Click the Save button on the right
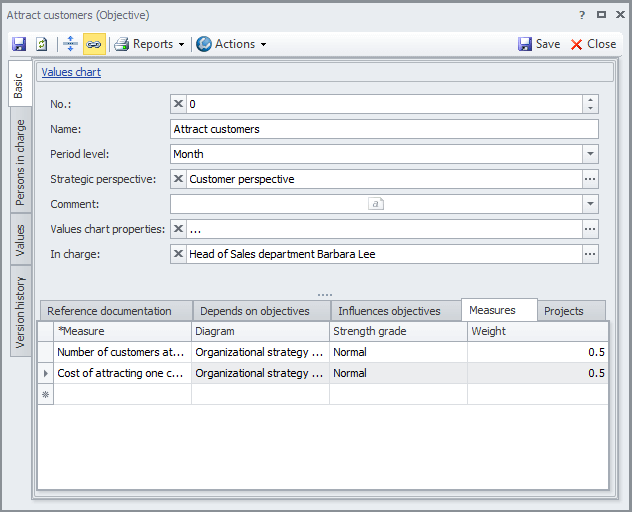632x512 pixels. [x=539, y=44]
